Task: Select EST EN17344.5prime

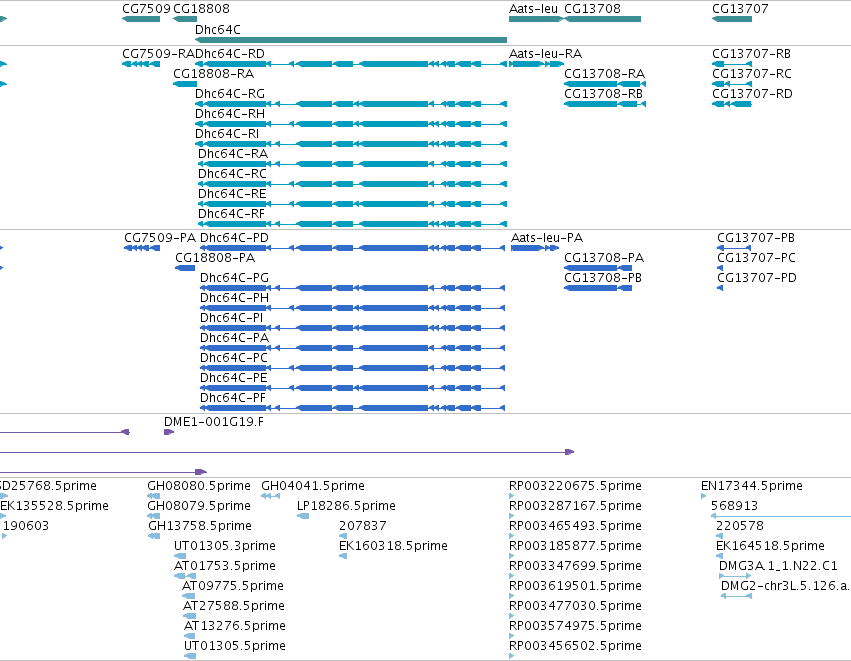Action: pyautogui.click(x=752, y=486)
